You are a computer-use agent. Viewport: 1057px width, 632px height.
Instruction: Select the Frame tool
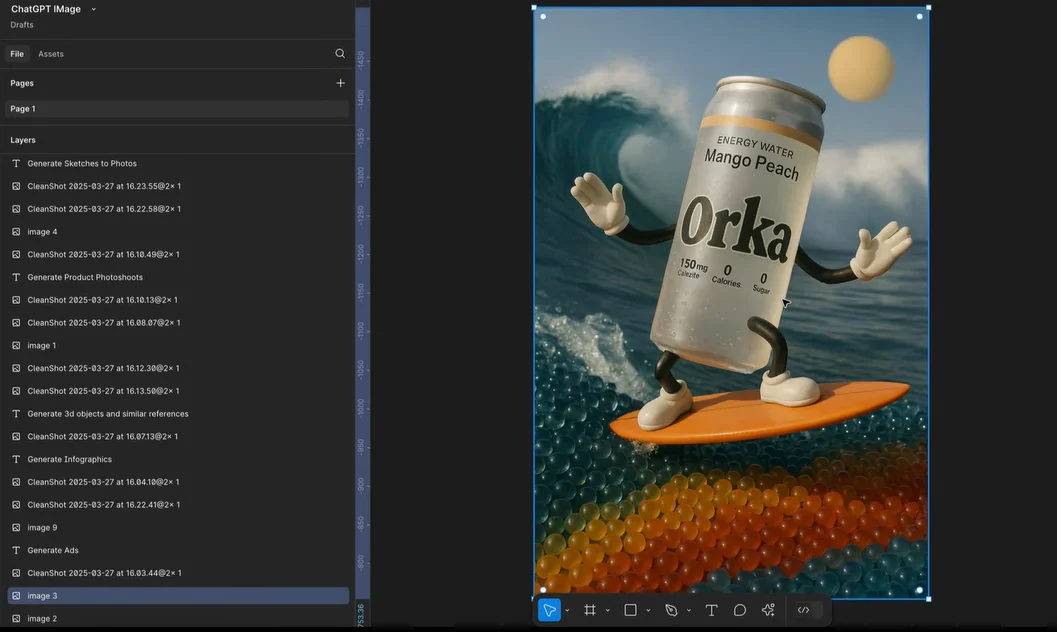[590, 610]
